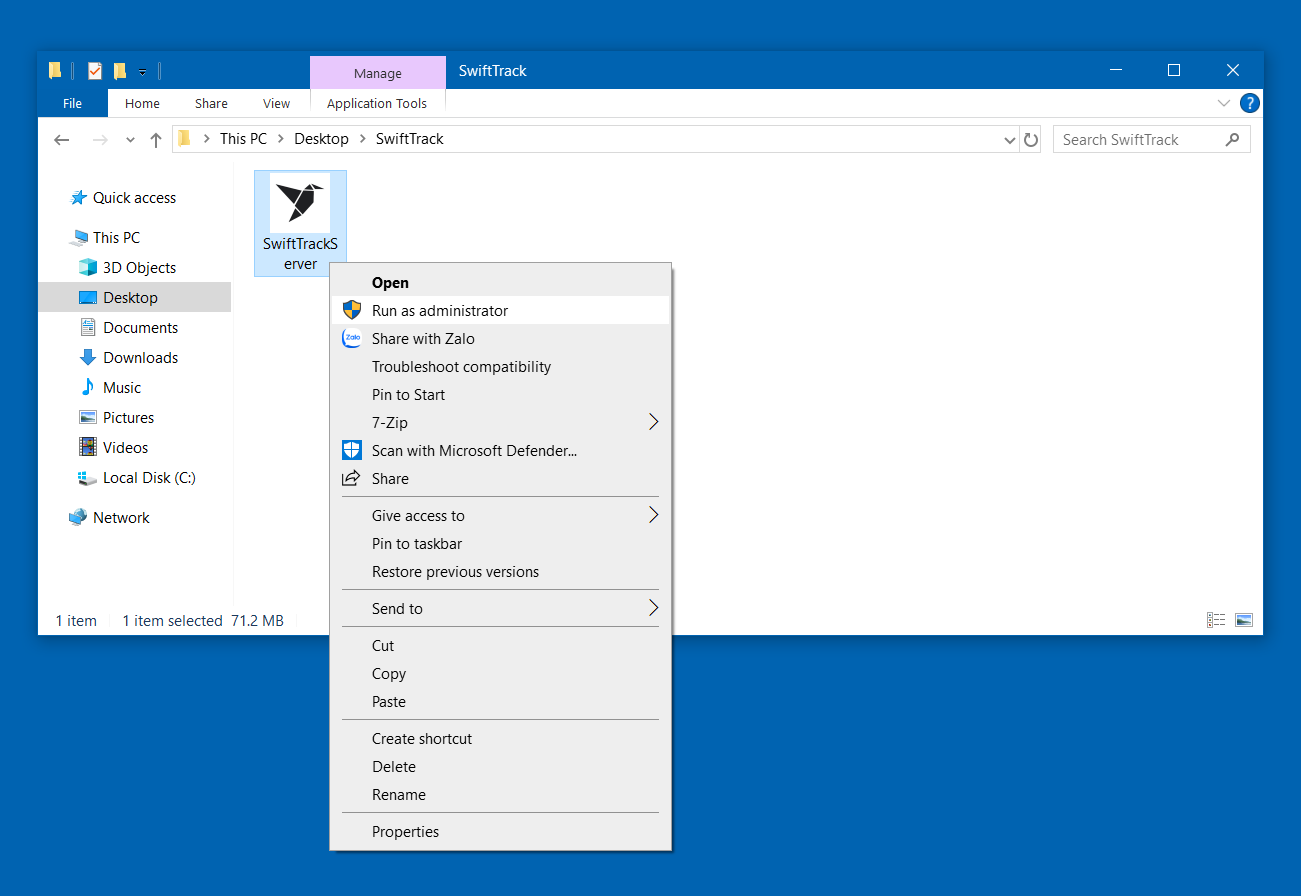1301x896 pixels.
Task: Open the Properties quick access toolbar icon
Action: [x=95, y=71]
